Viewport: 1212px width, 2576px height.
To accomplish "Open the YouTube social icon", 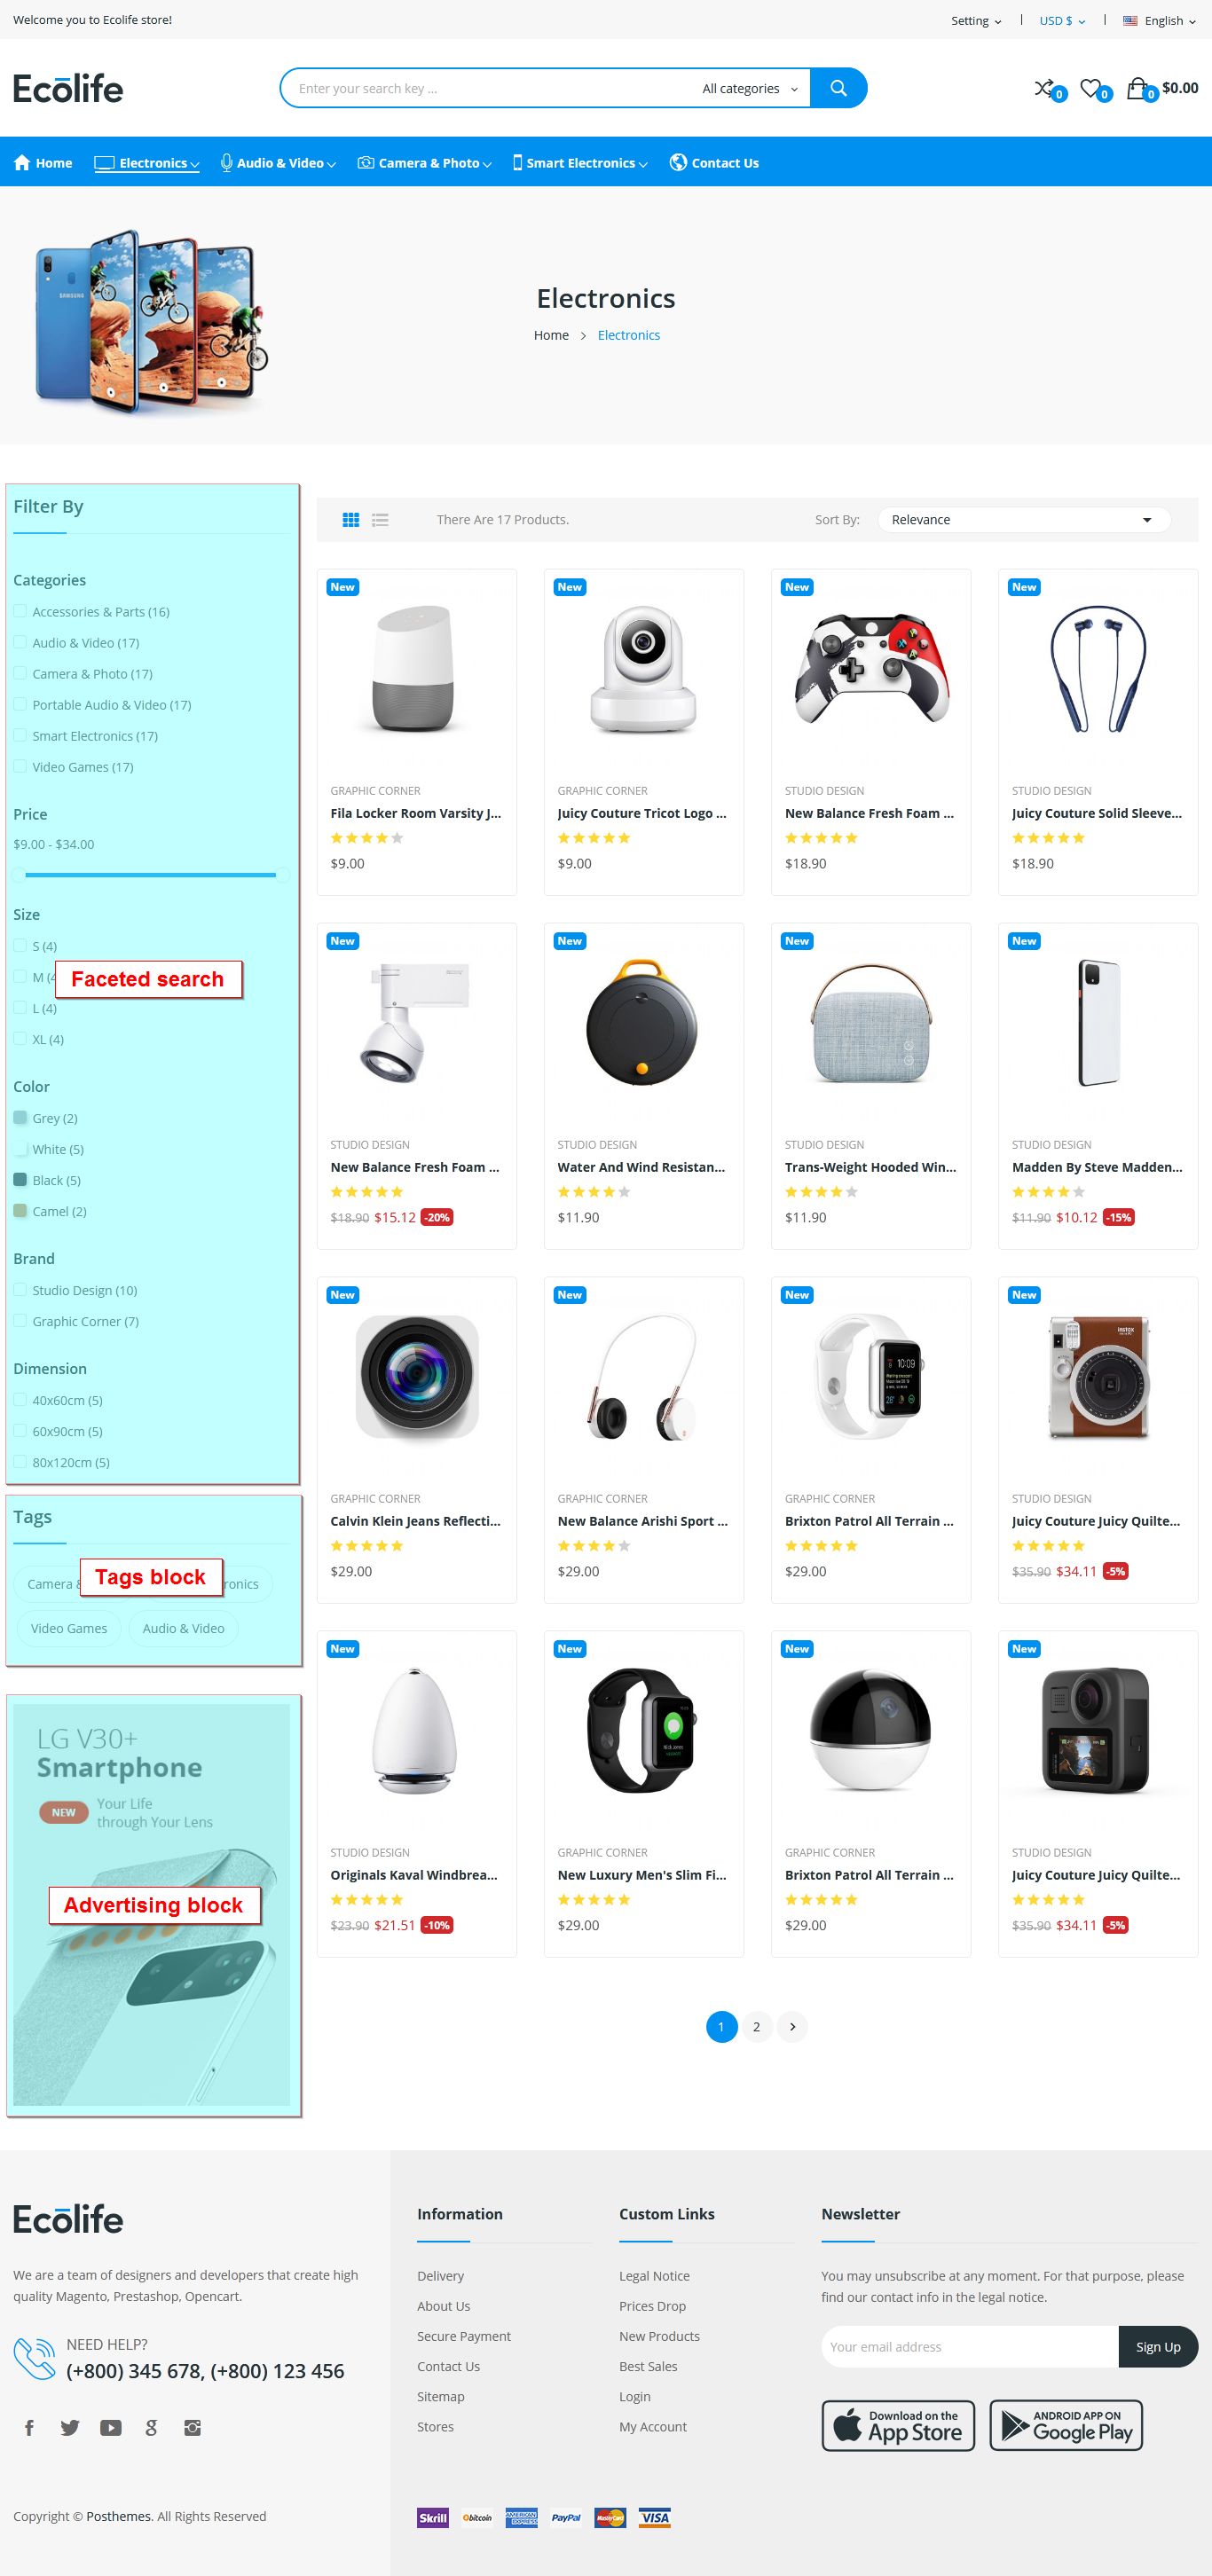I will pos(111,2427).
